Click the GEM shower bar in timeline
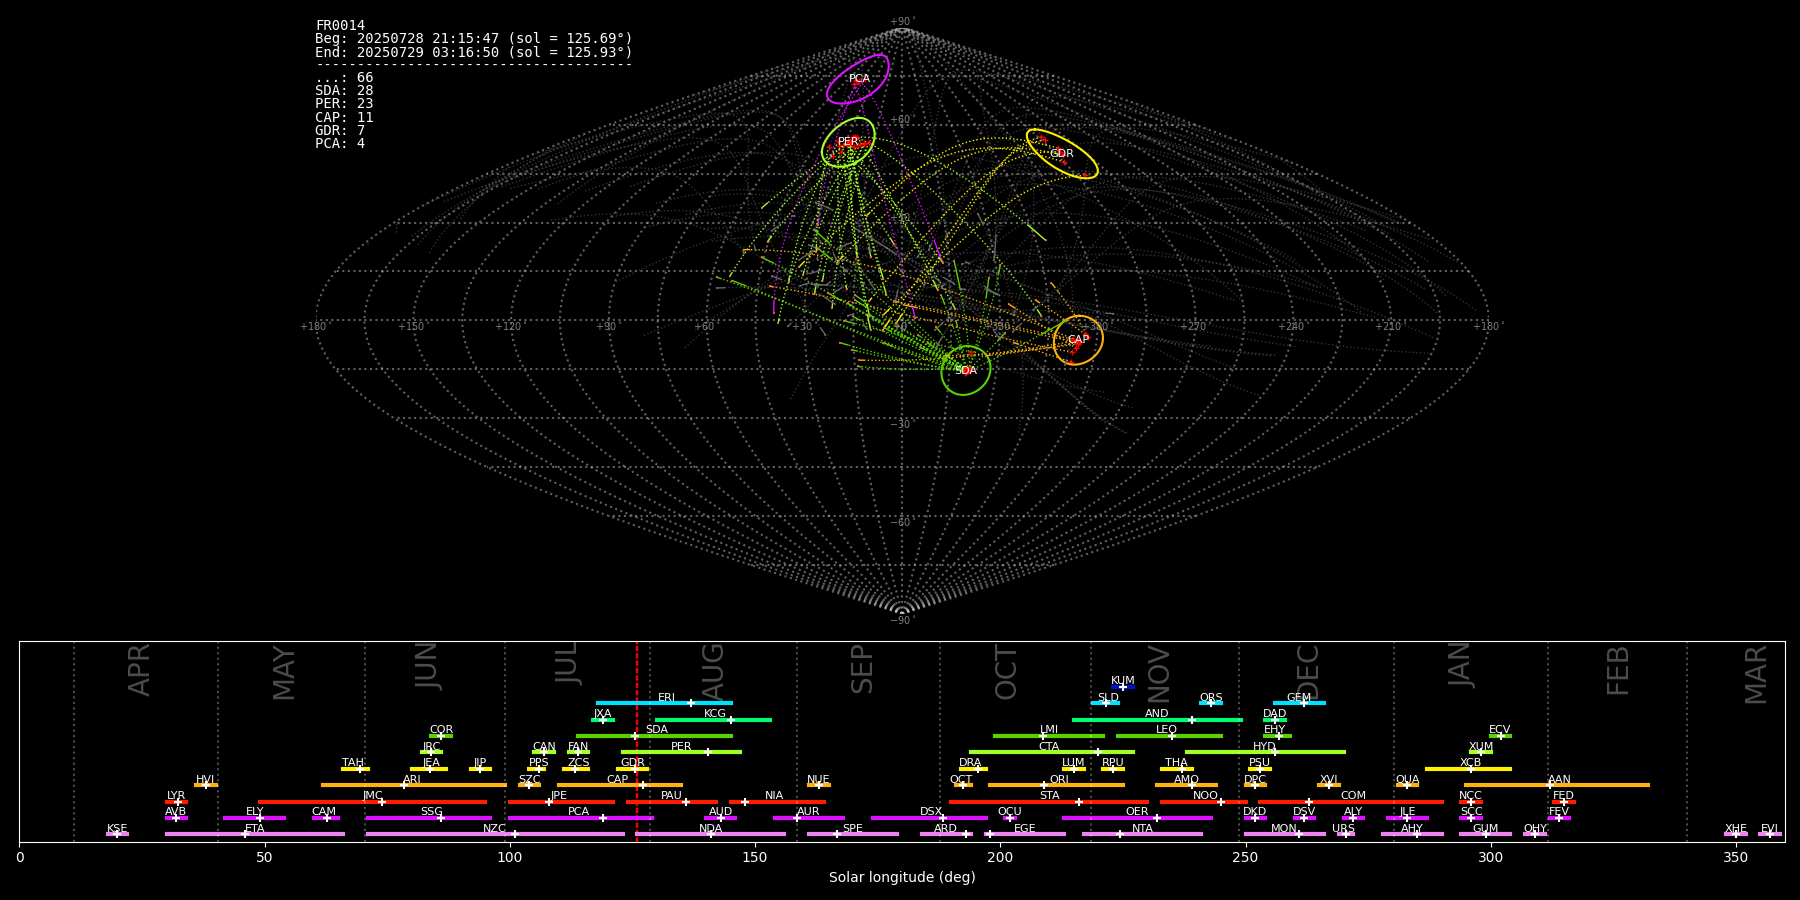This screenshot has width=1800, height=900. click(x=1299, y=703)
